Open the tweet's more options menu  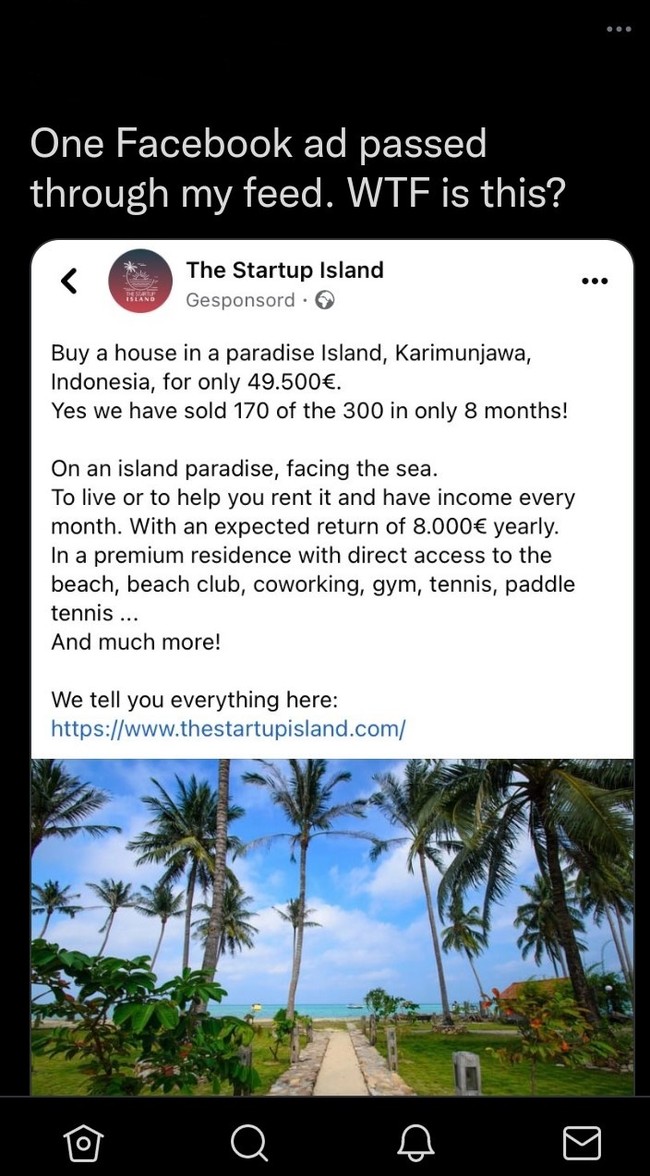tap(619, 29)
